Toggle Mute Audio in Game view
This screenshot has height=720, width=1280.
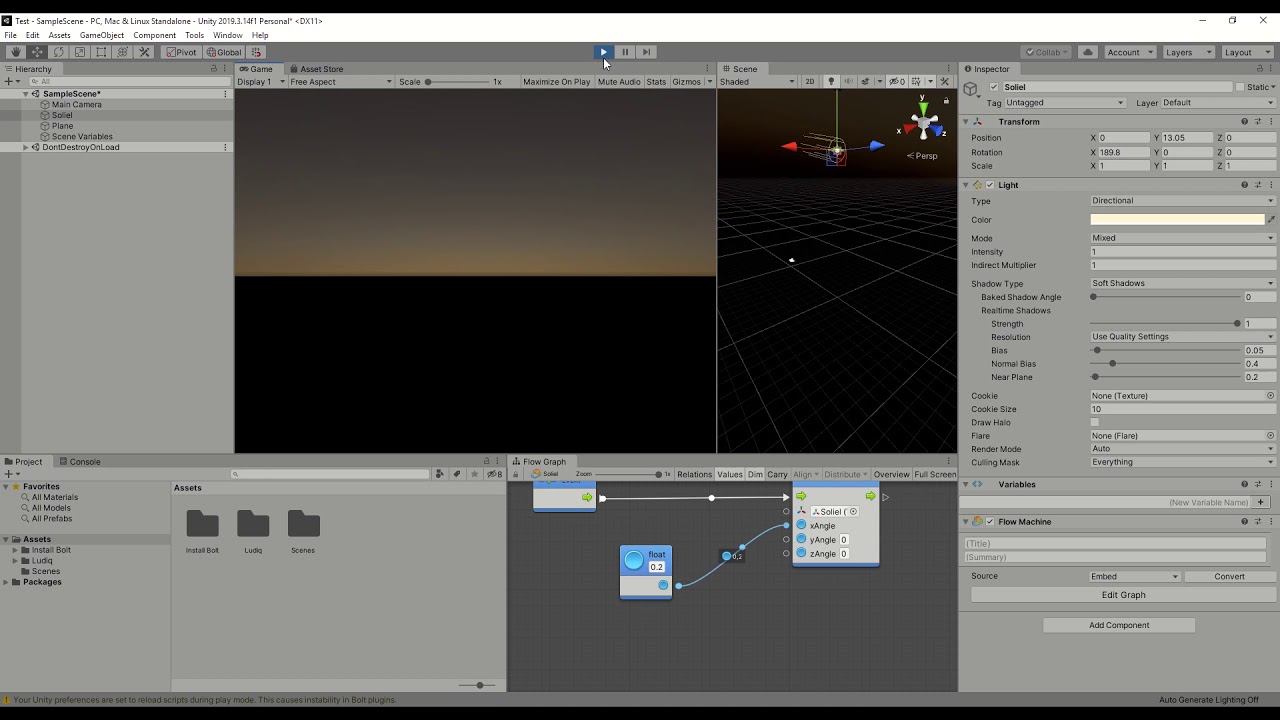(619, 82)
